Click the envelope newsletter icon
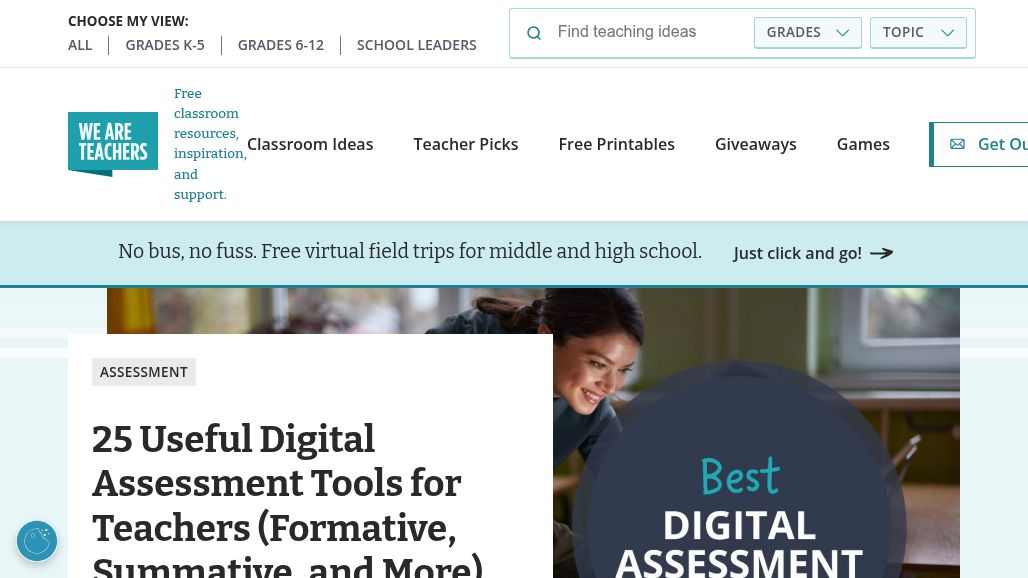 (957, 144)
